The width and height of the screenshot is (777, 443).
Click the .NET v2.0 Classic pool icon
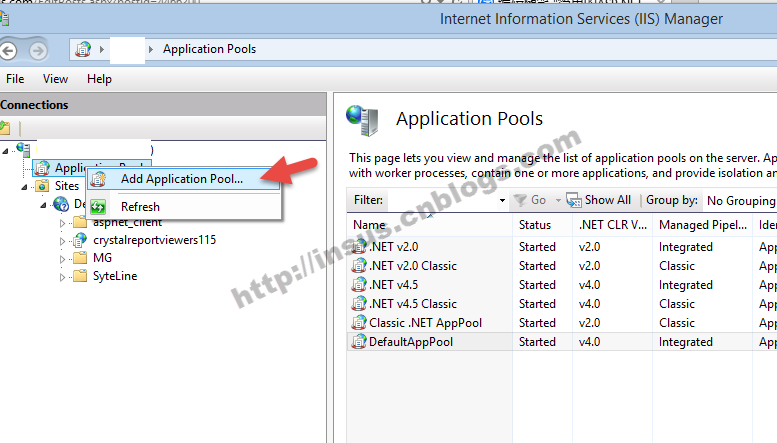[x=358, y=266]
